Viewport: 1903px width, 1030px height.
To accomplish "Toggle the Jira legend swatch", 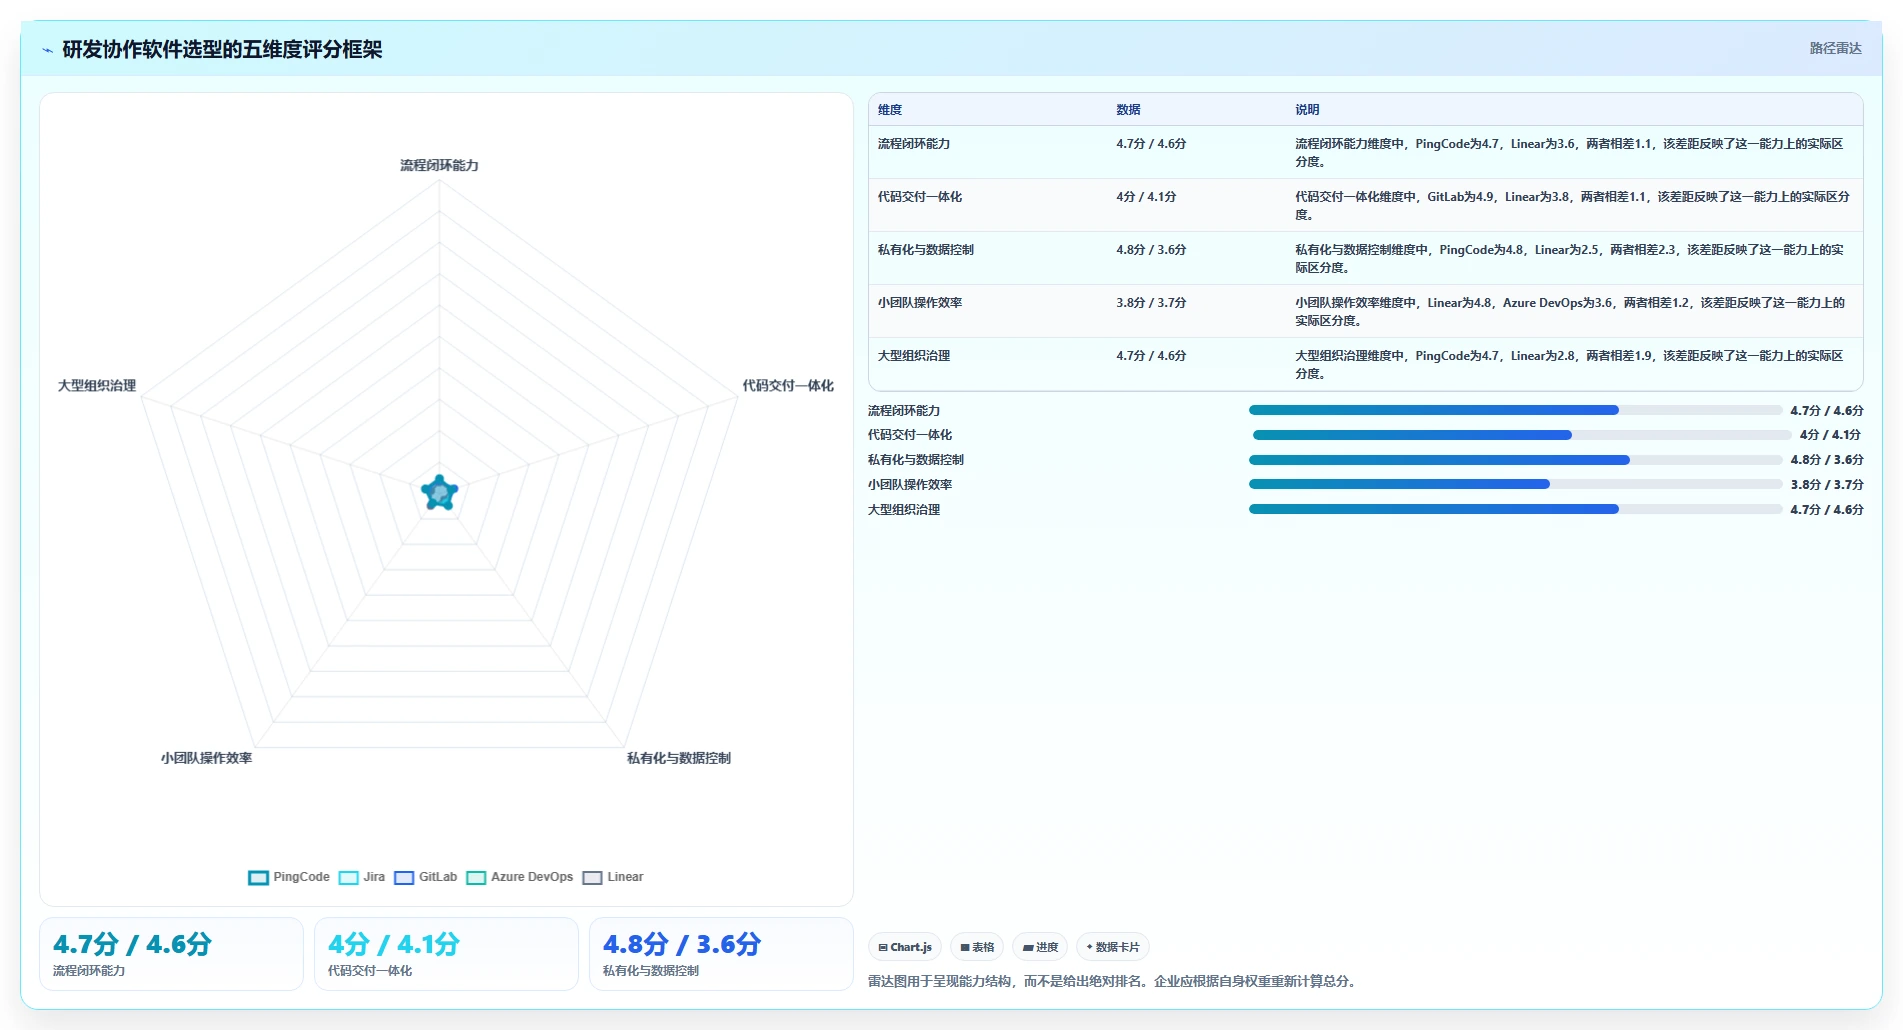I will [x=348, y=877].
